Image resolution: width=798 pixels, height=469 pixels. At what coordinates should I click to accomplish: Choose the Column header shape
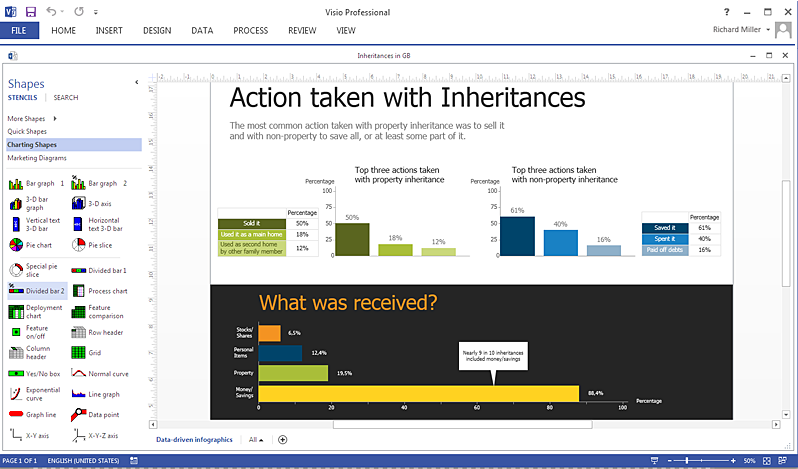31,353
